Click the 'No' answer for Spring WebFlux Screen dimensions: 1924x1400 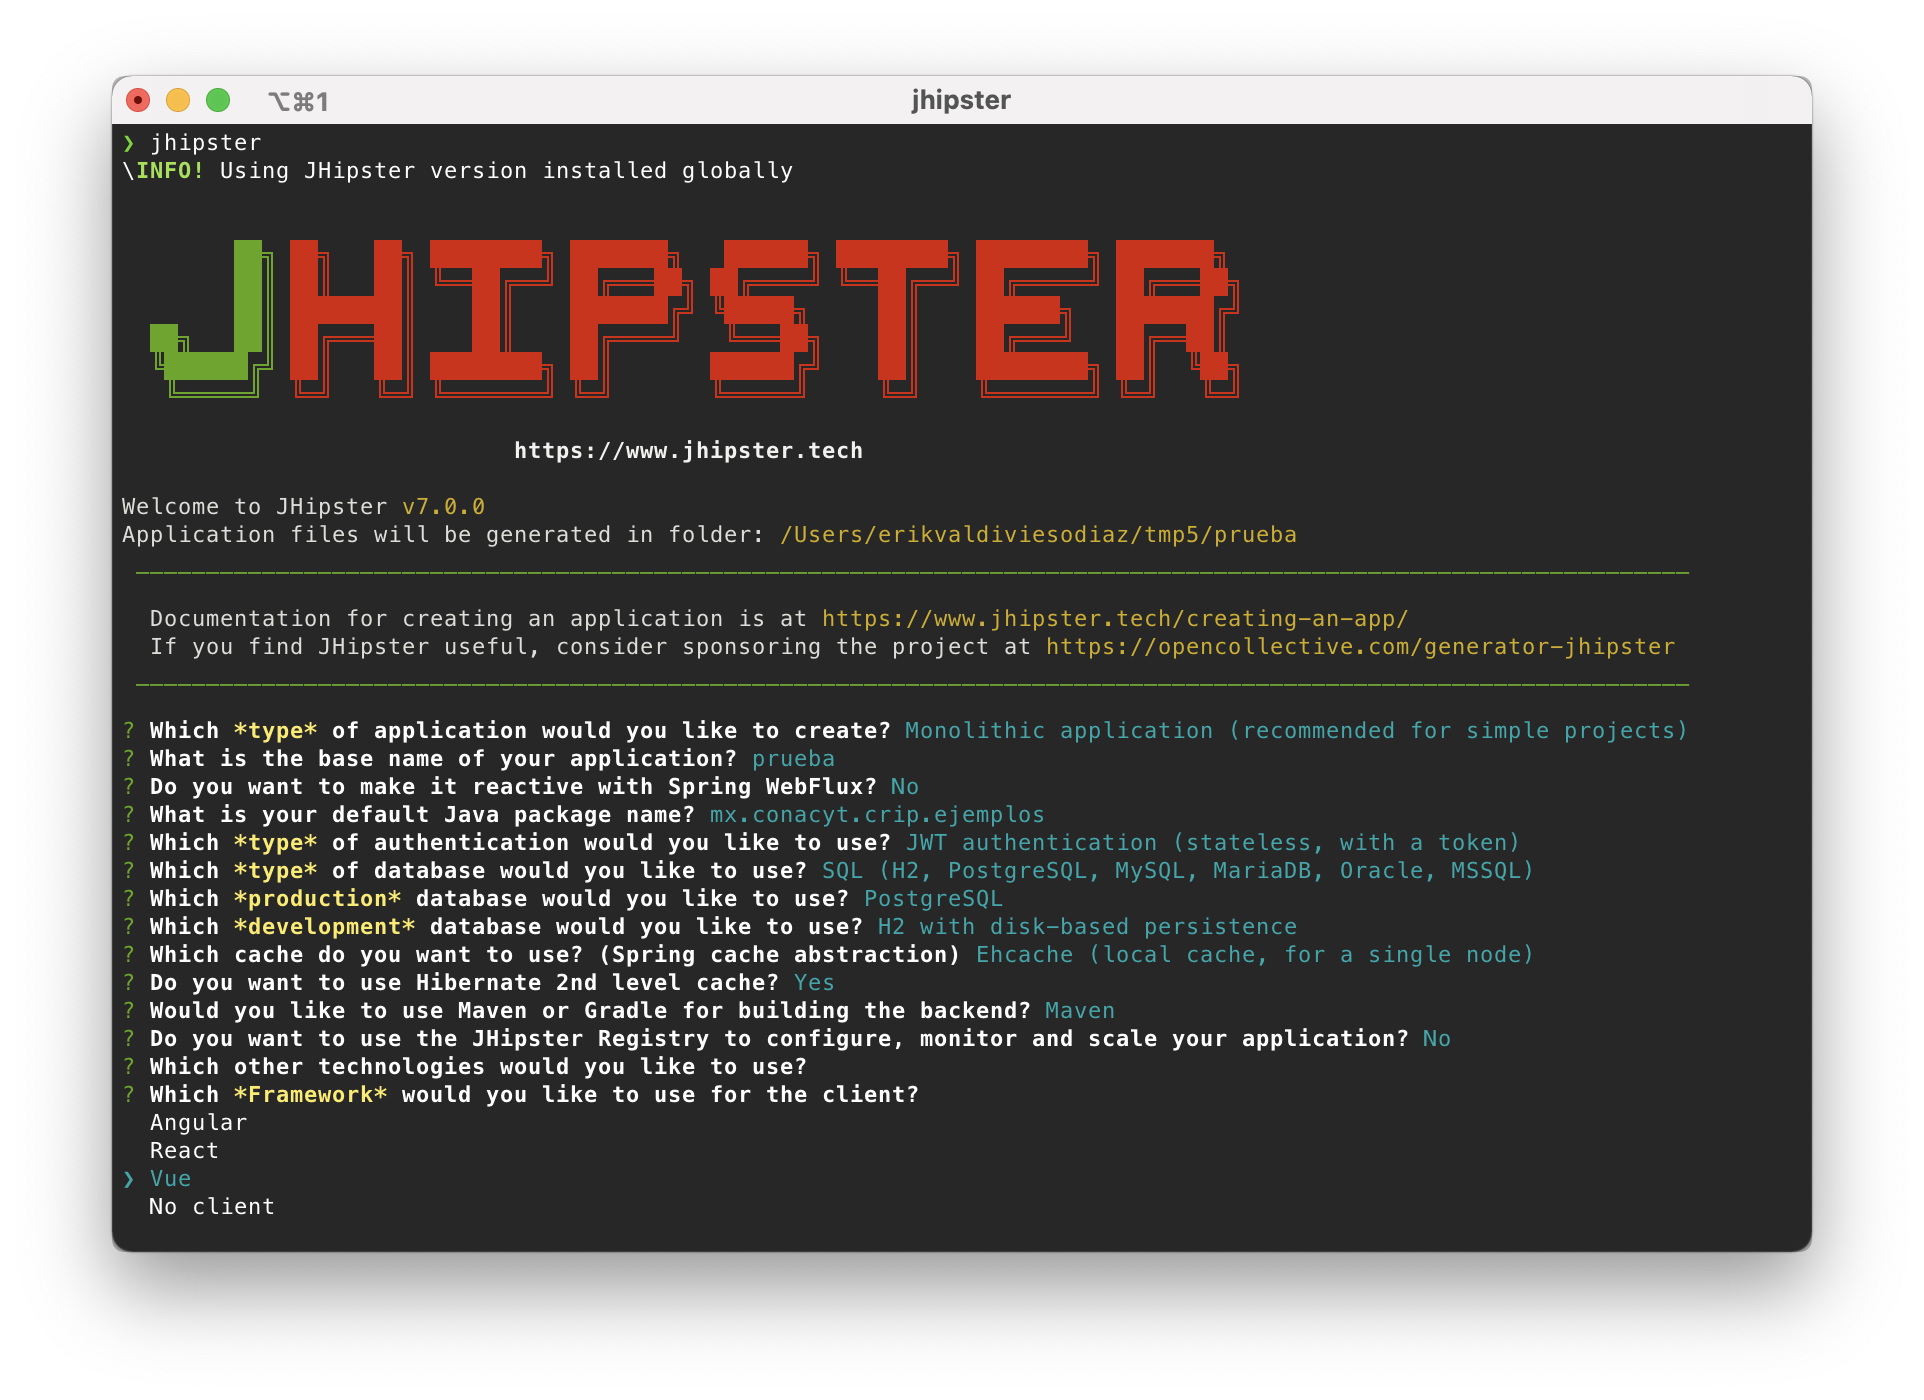point(905,787)
